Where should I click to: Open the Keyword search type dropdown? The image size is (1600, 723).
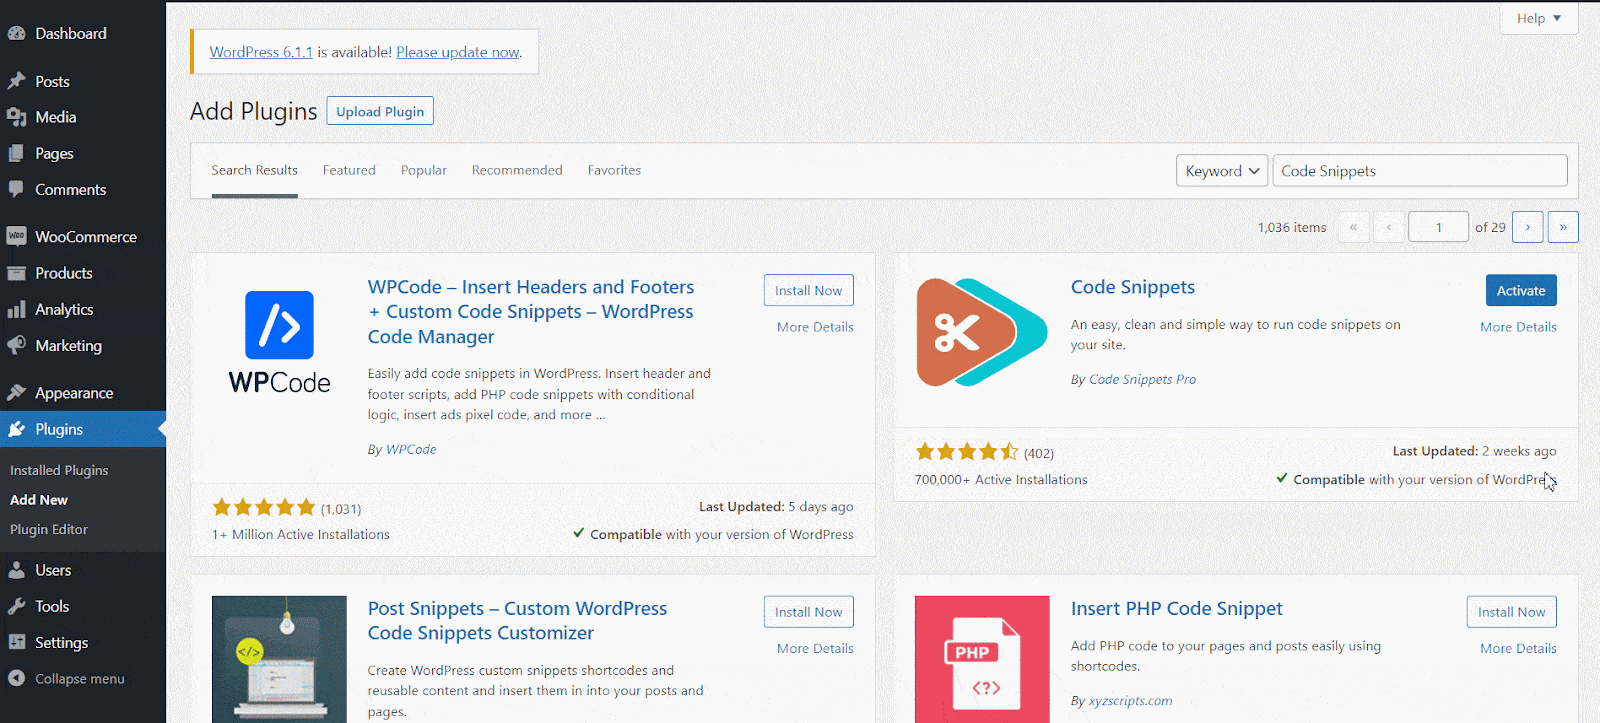[x=1222, y=171]
